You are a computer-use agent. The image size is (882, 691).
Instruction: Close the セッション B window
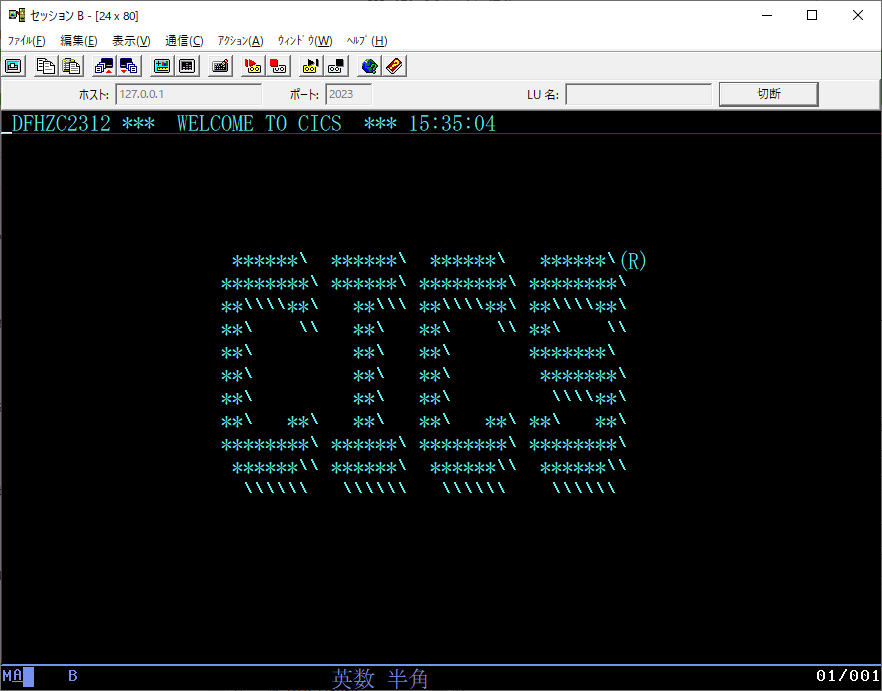tap(858, 15)
